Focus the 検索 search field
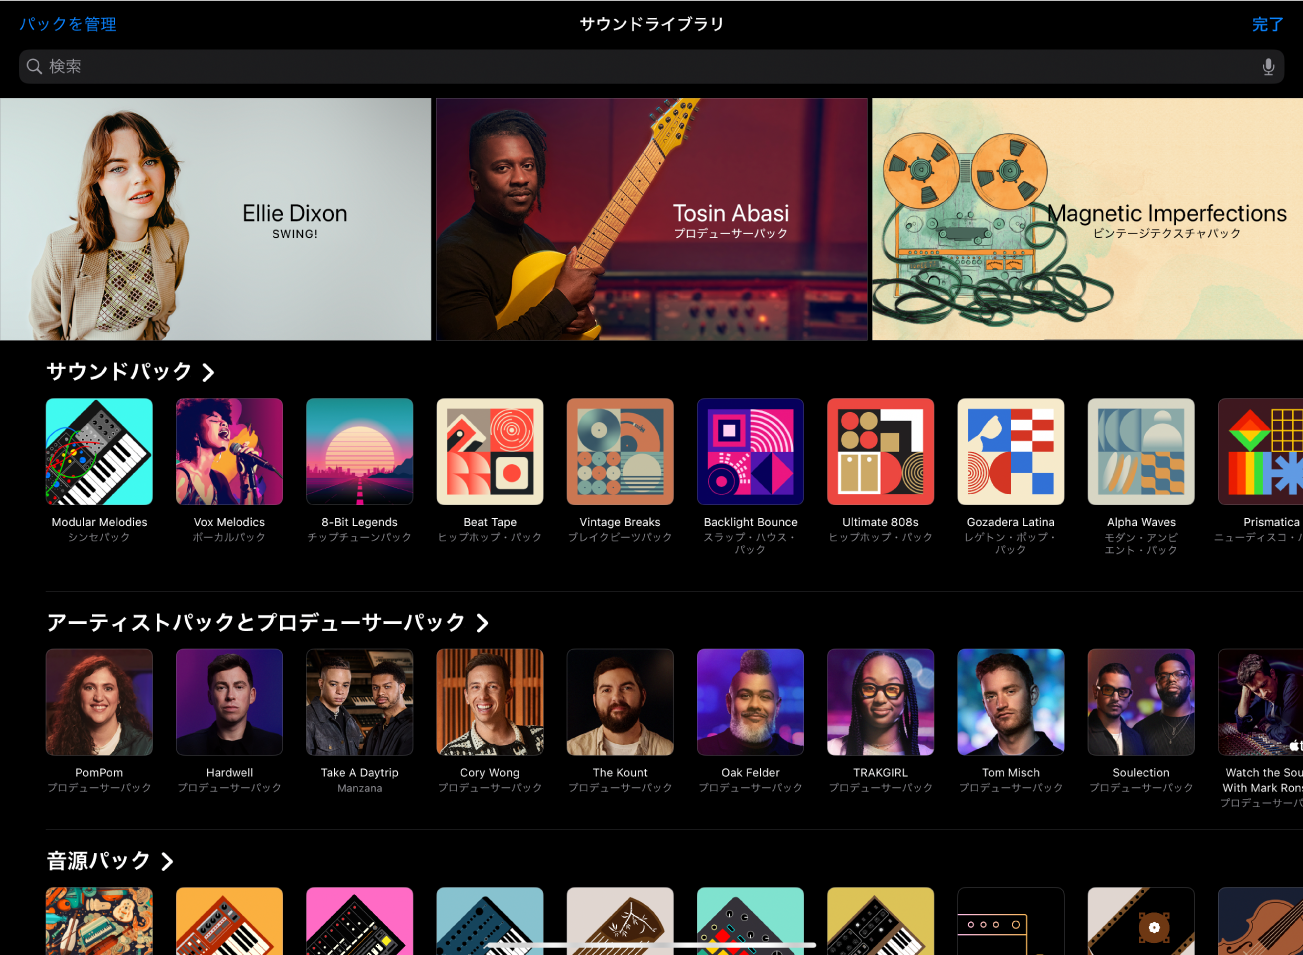This screenshot has height=955, width=1303. point(651,66)
